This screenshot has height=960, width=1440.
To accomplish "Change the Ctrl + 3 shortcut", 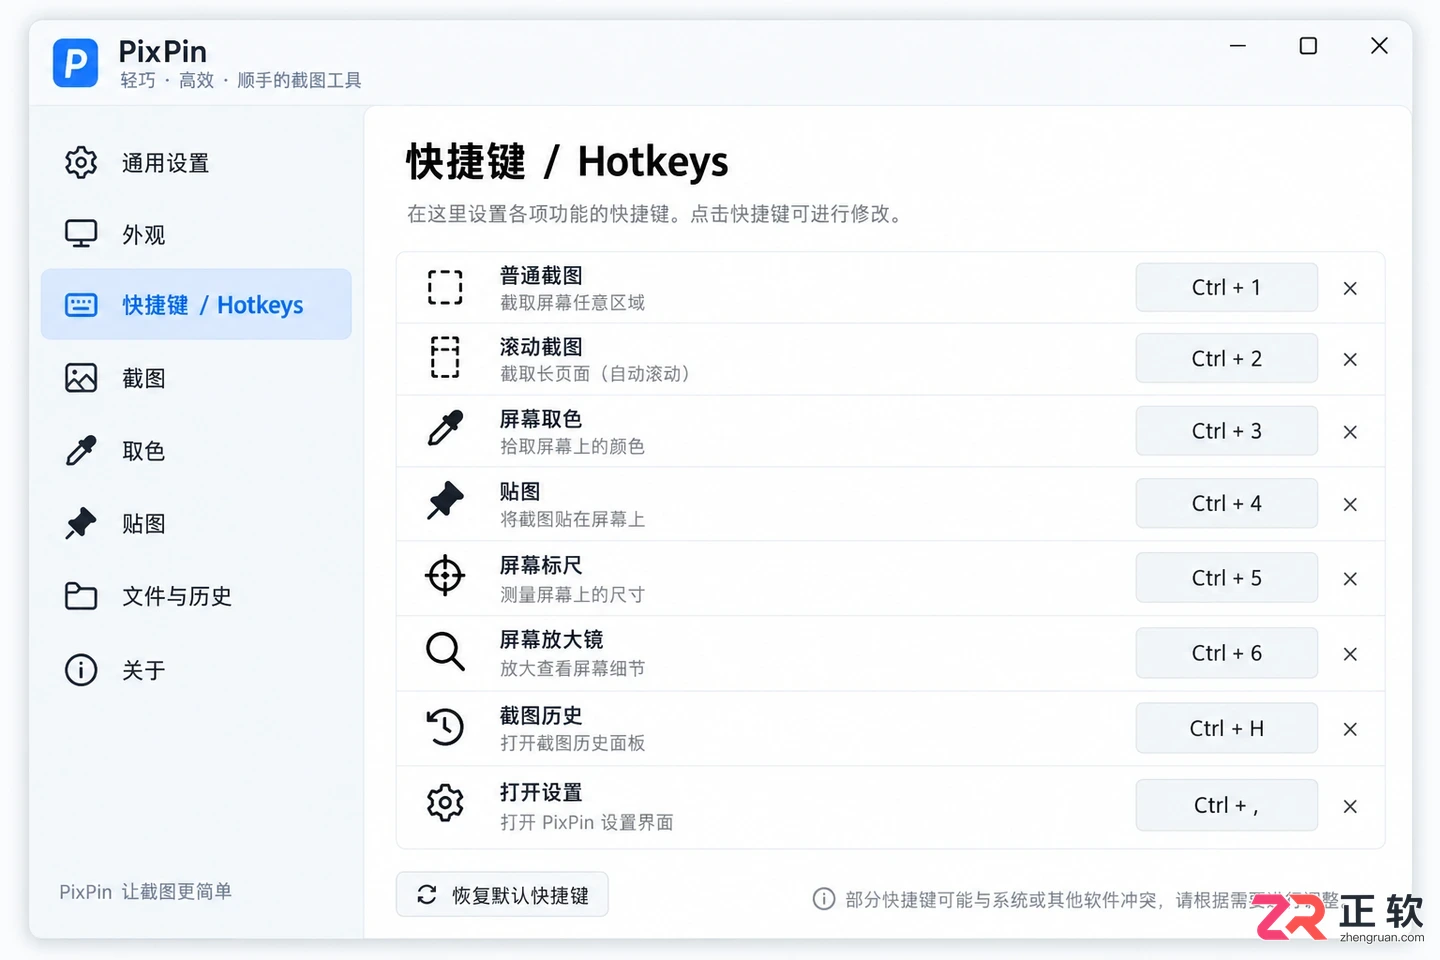I will (x=1226, y=431).
